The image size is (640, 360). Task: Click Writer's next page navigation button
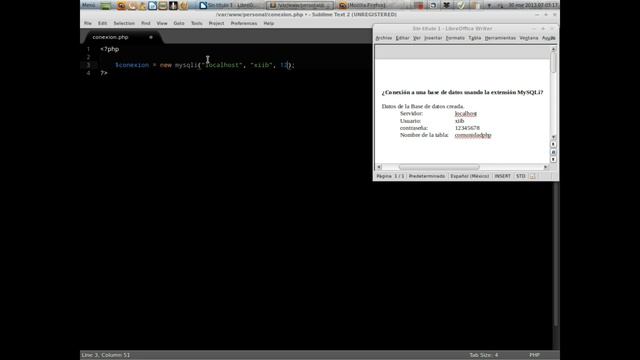click(553, 160)
